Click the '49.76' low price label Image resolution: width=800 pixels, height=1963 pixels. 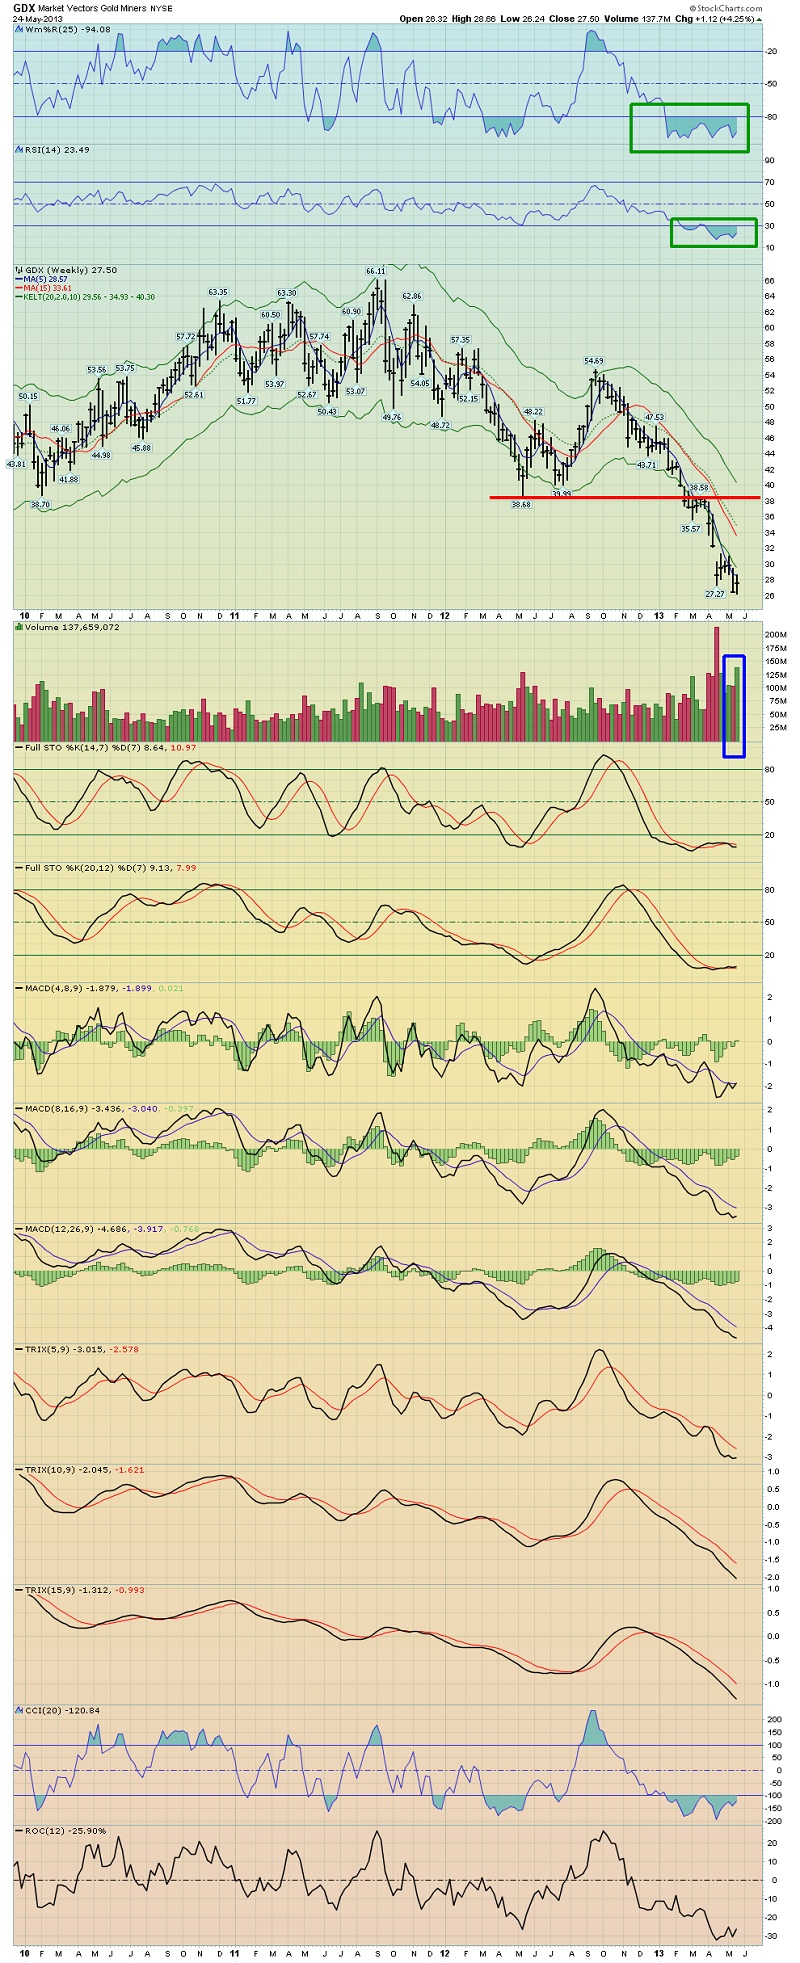392,417
